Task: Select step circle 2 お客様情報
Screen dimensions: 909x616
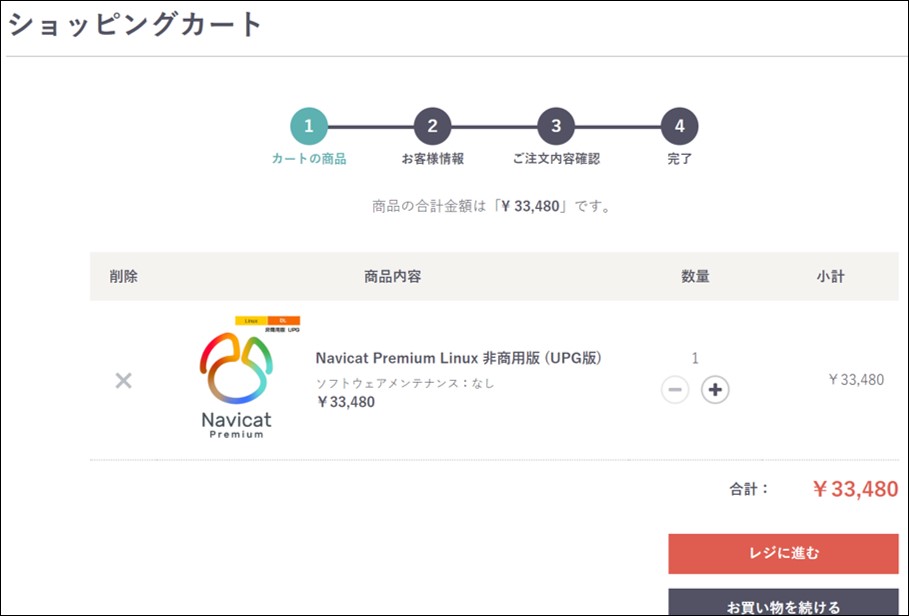Action: click(432, 124)
